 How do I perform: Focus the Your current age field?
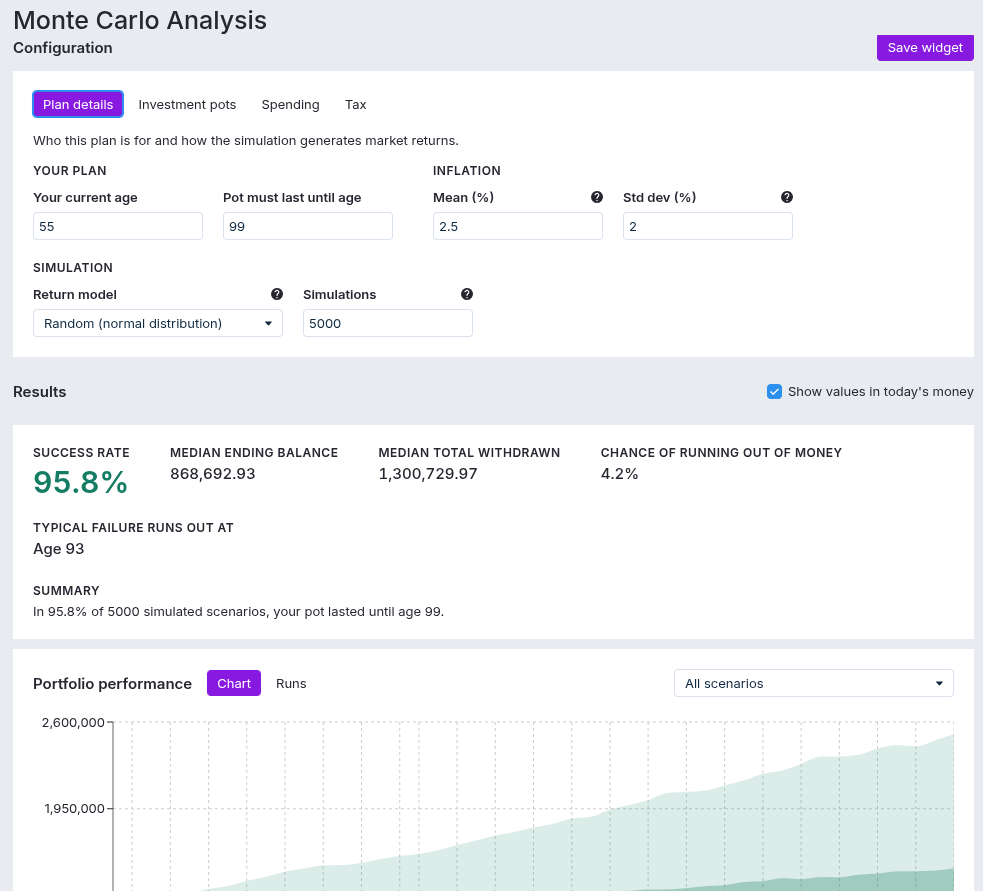118,226
